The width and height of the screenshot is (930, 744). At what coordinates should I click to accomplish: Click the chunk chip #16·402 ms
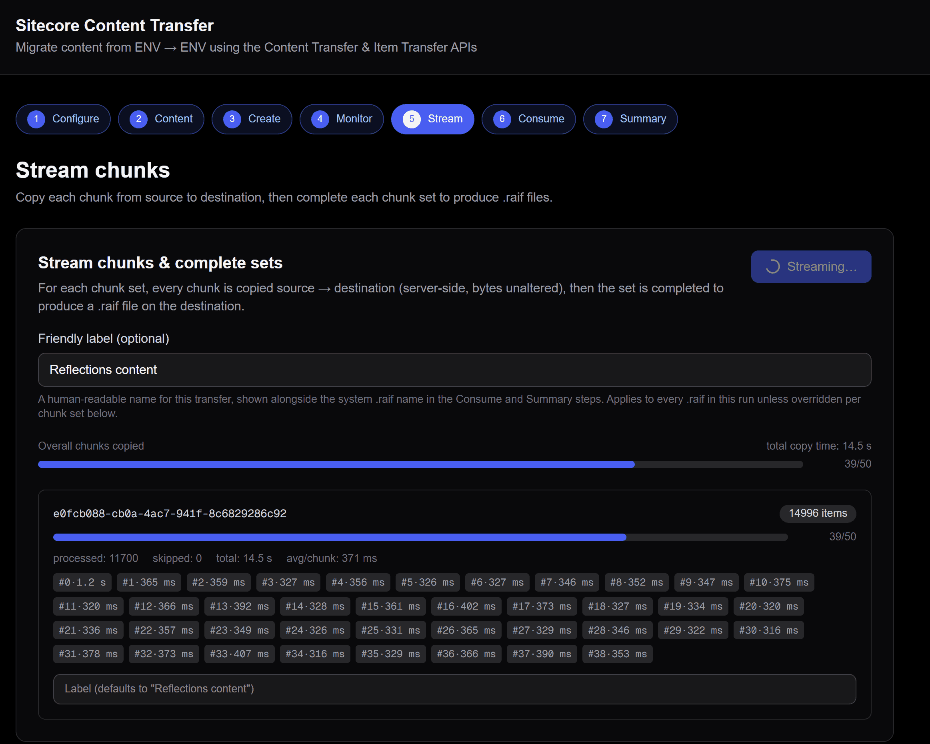466,606
